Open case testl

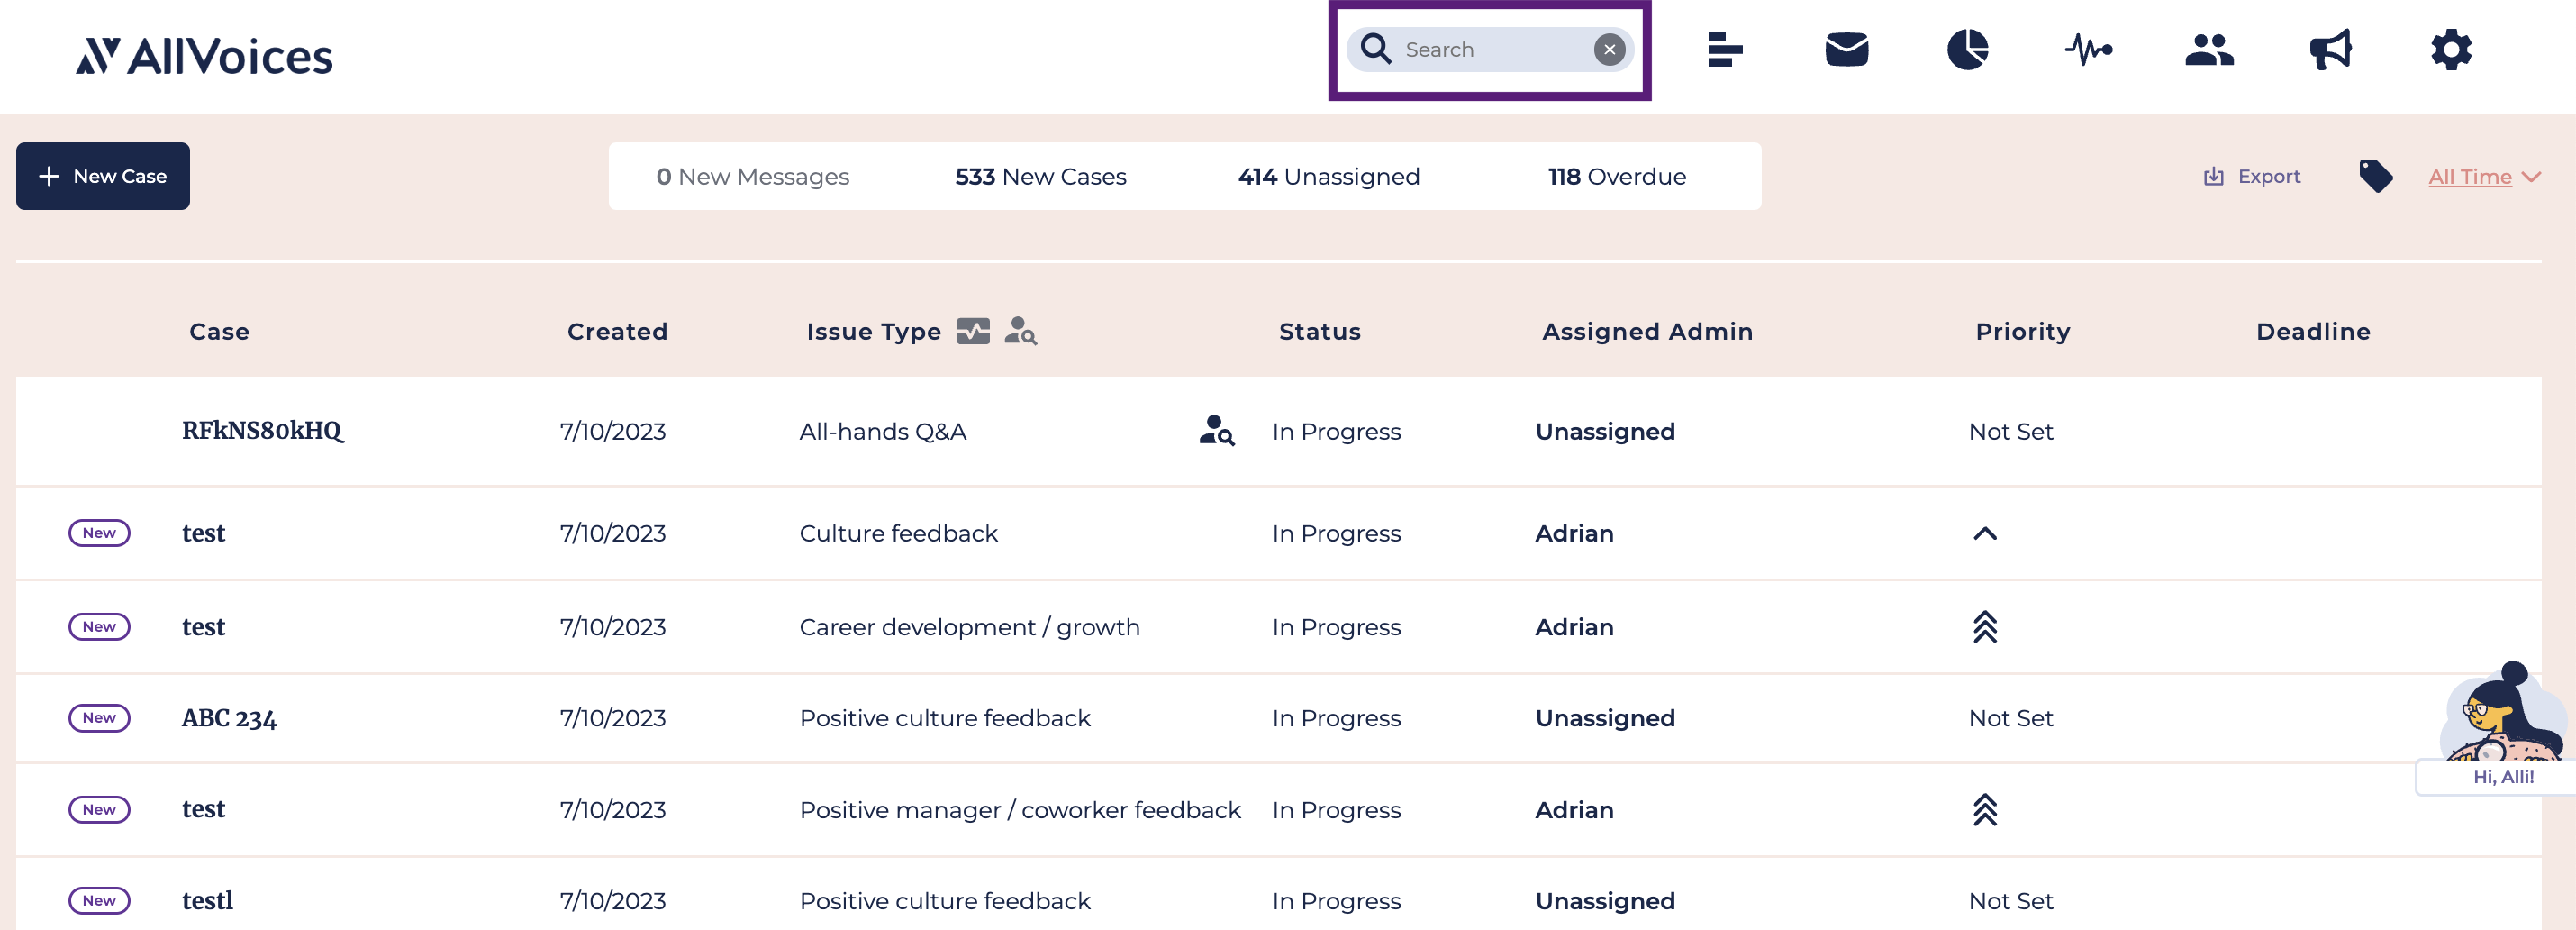tap(207, 901)
